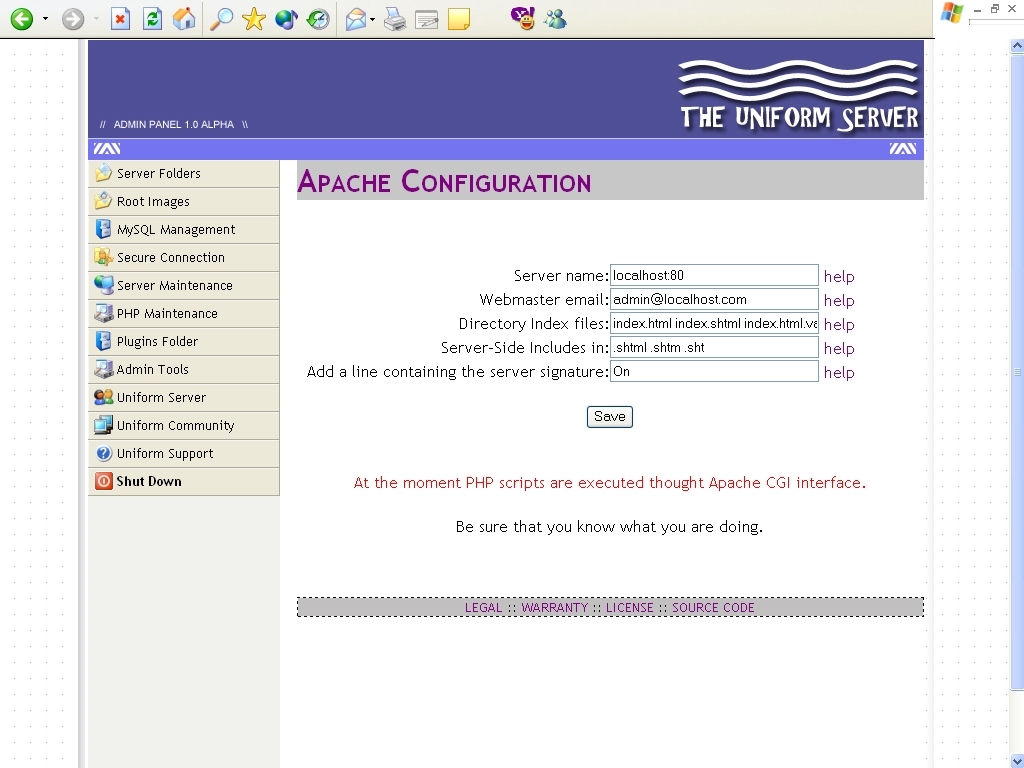
Task: Open Search with the magnifier icon
Action: pos(221,19)
